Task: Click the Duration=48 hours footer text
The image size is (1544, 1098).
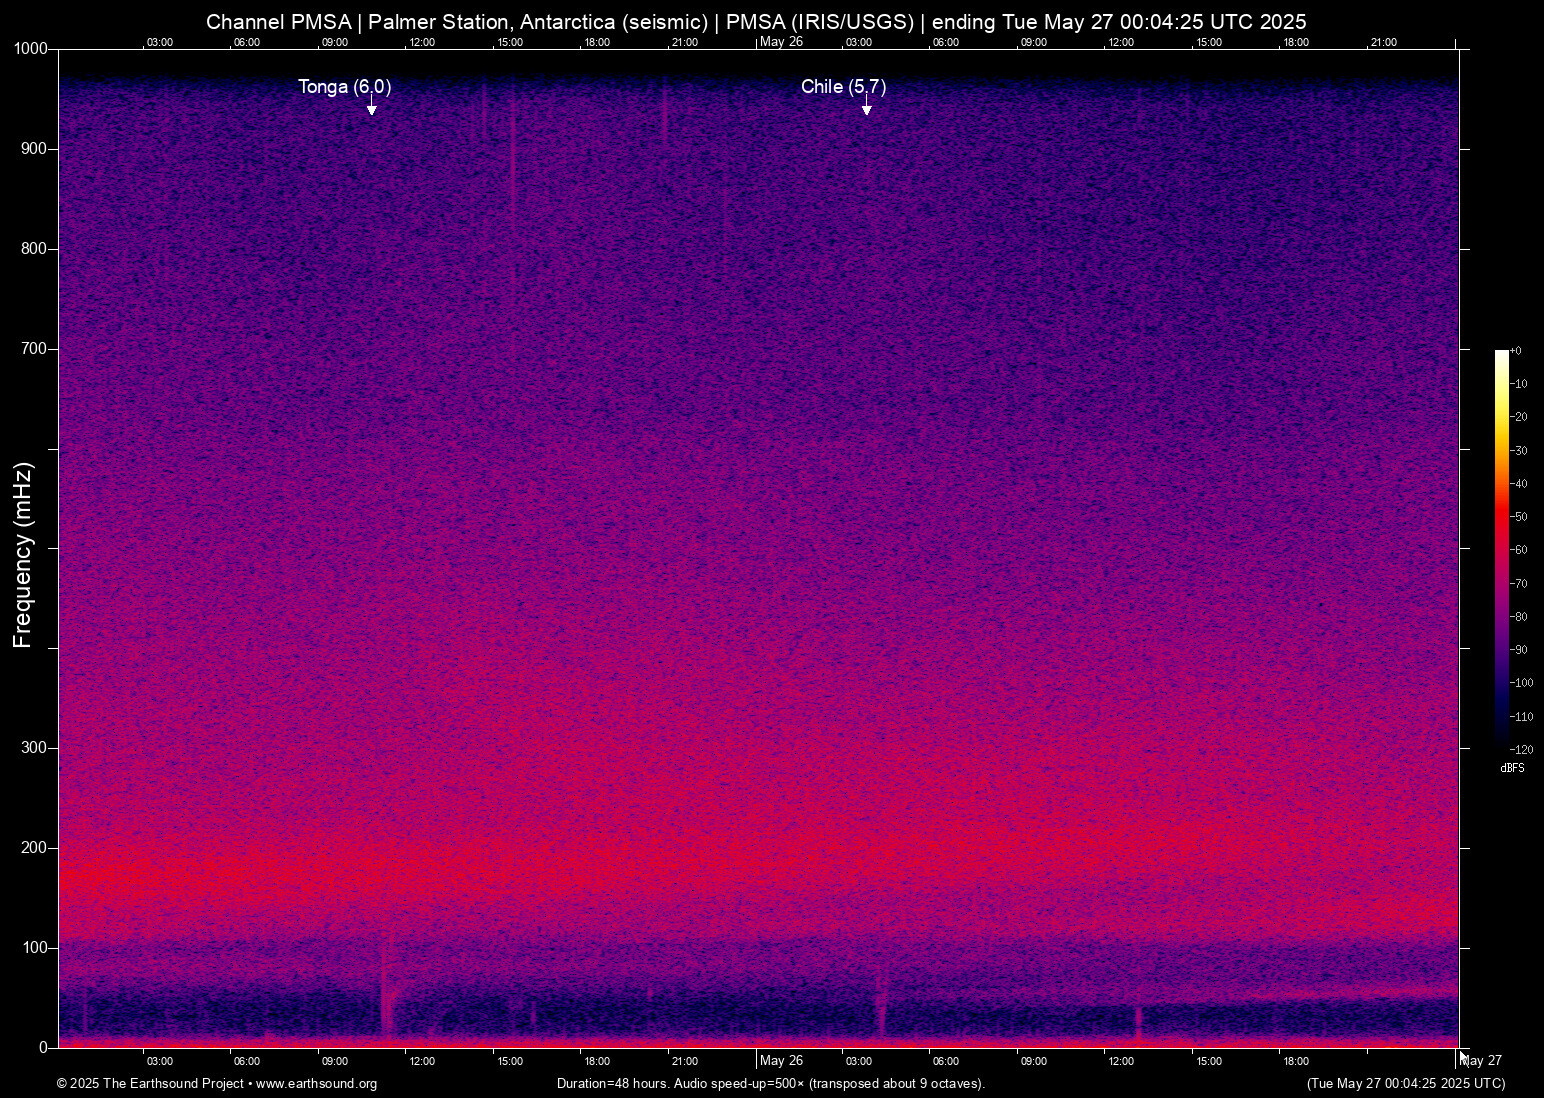Action: point(770,1084)
